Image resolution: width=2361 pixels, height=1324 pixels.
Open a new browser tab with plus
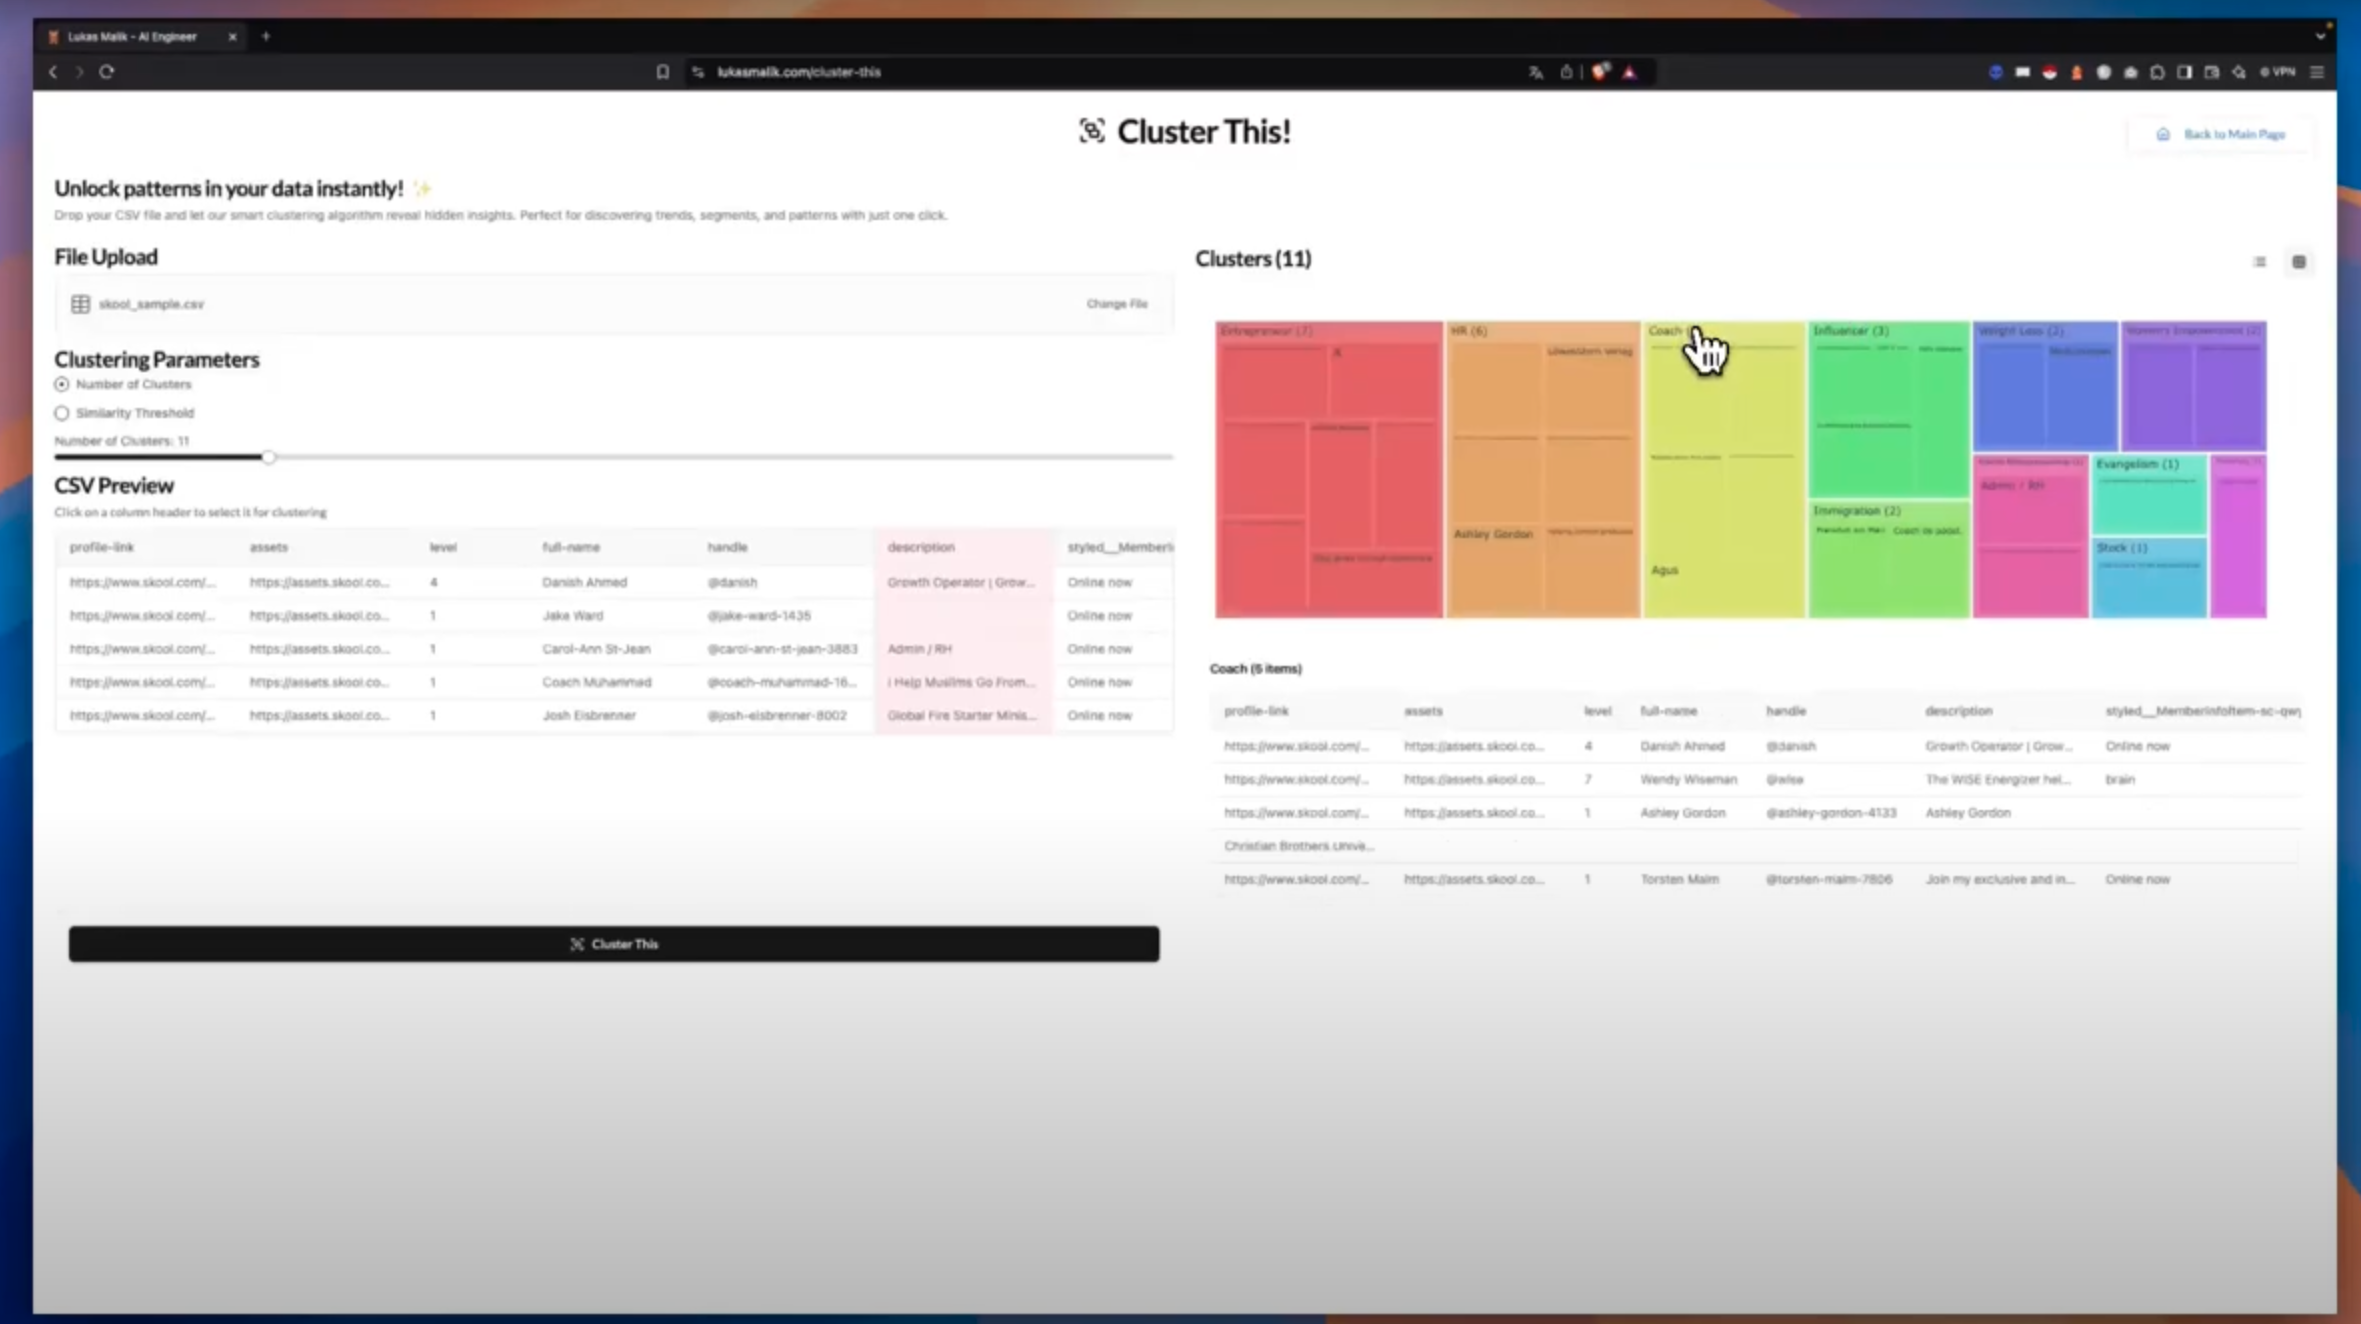(x=266, y=36)
